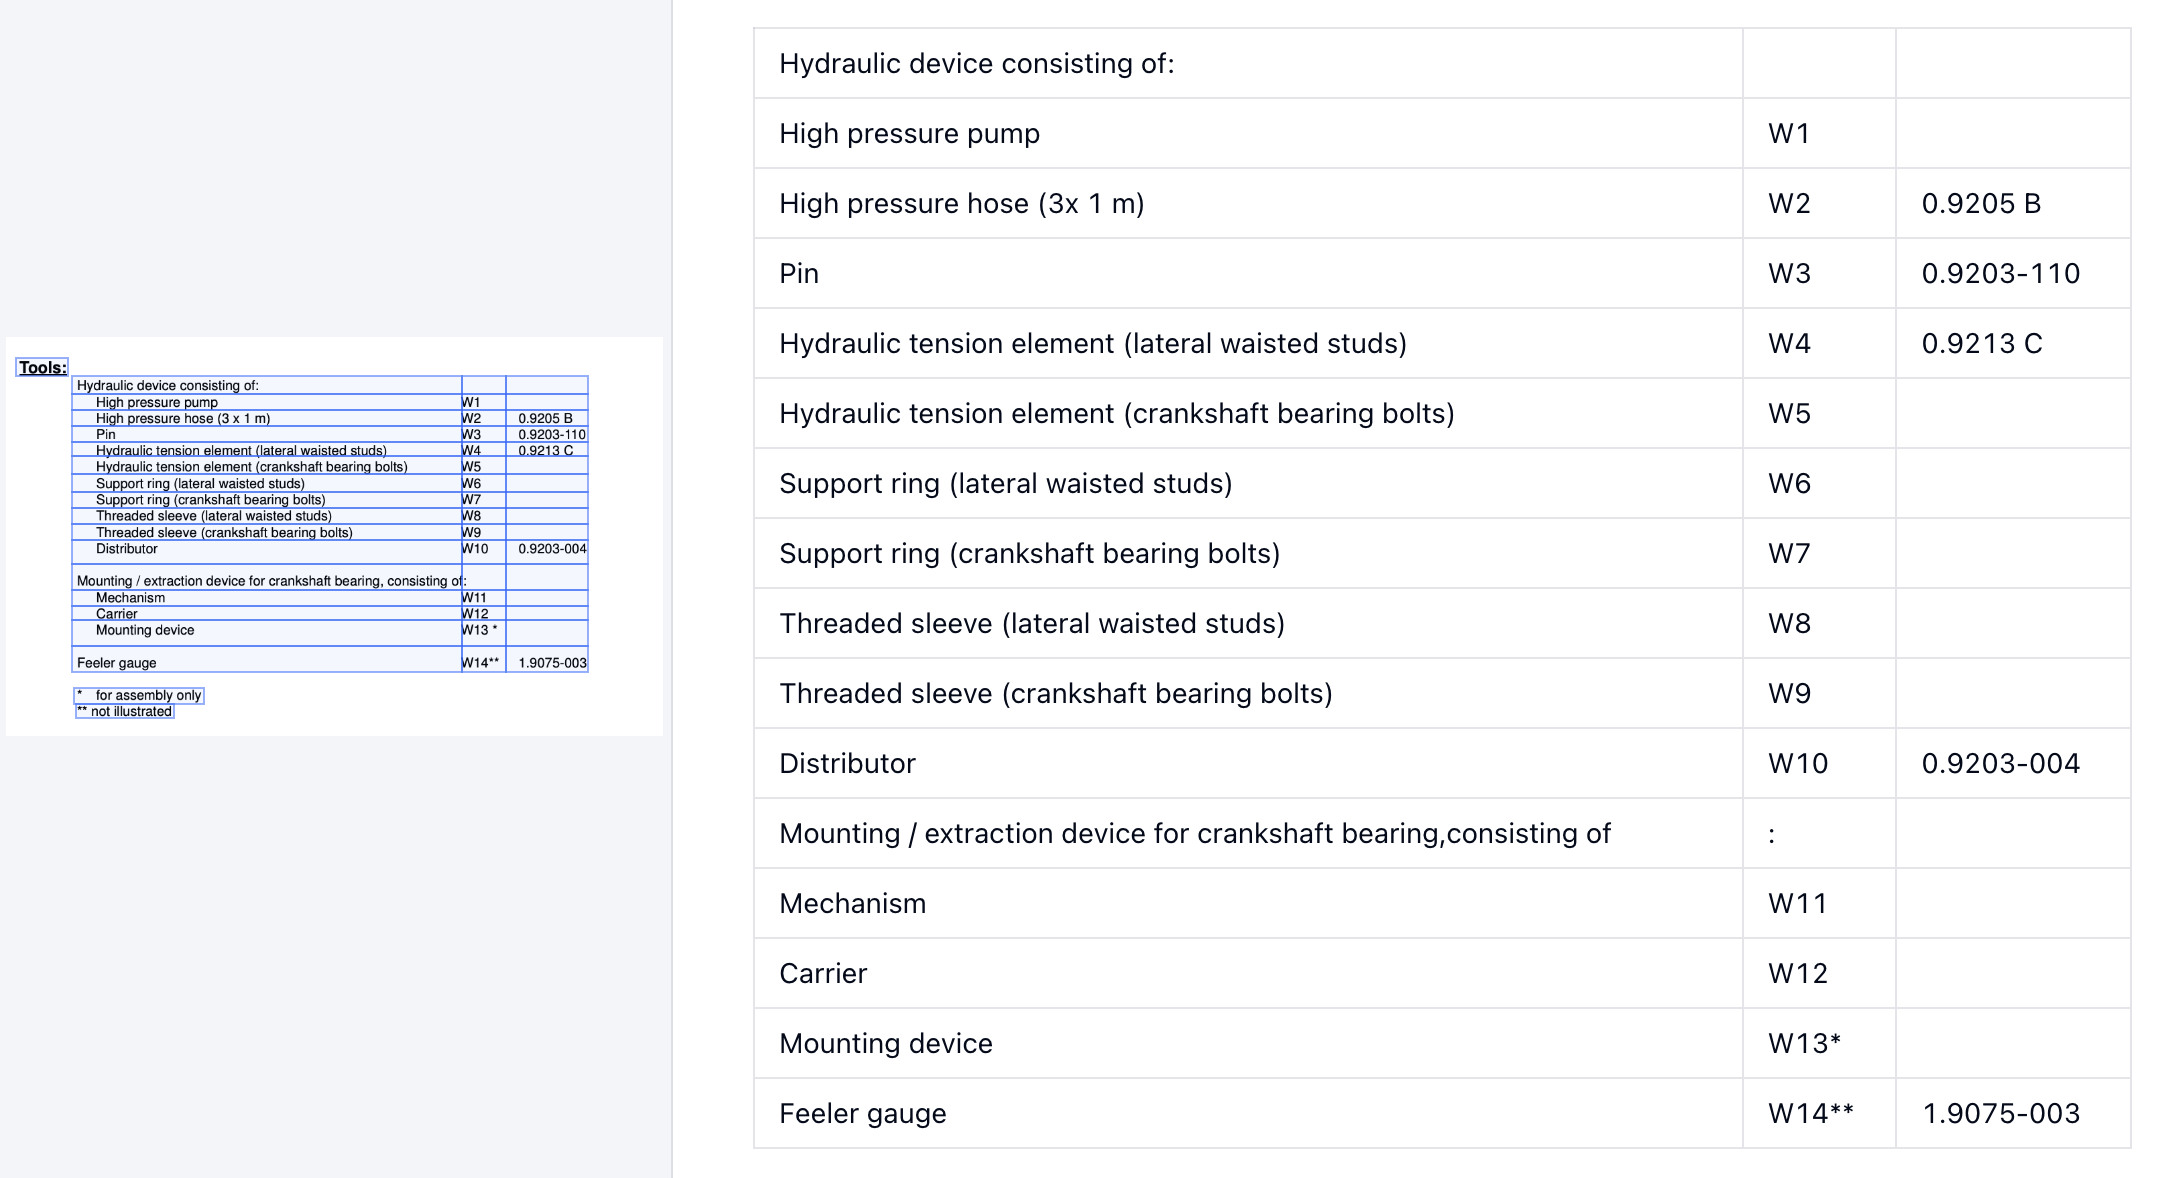
Task: Select the large 'Feeler gauge' cell
Action: 862,1113
